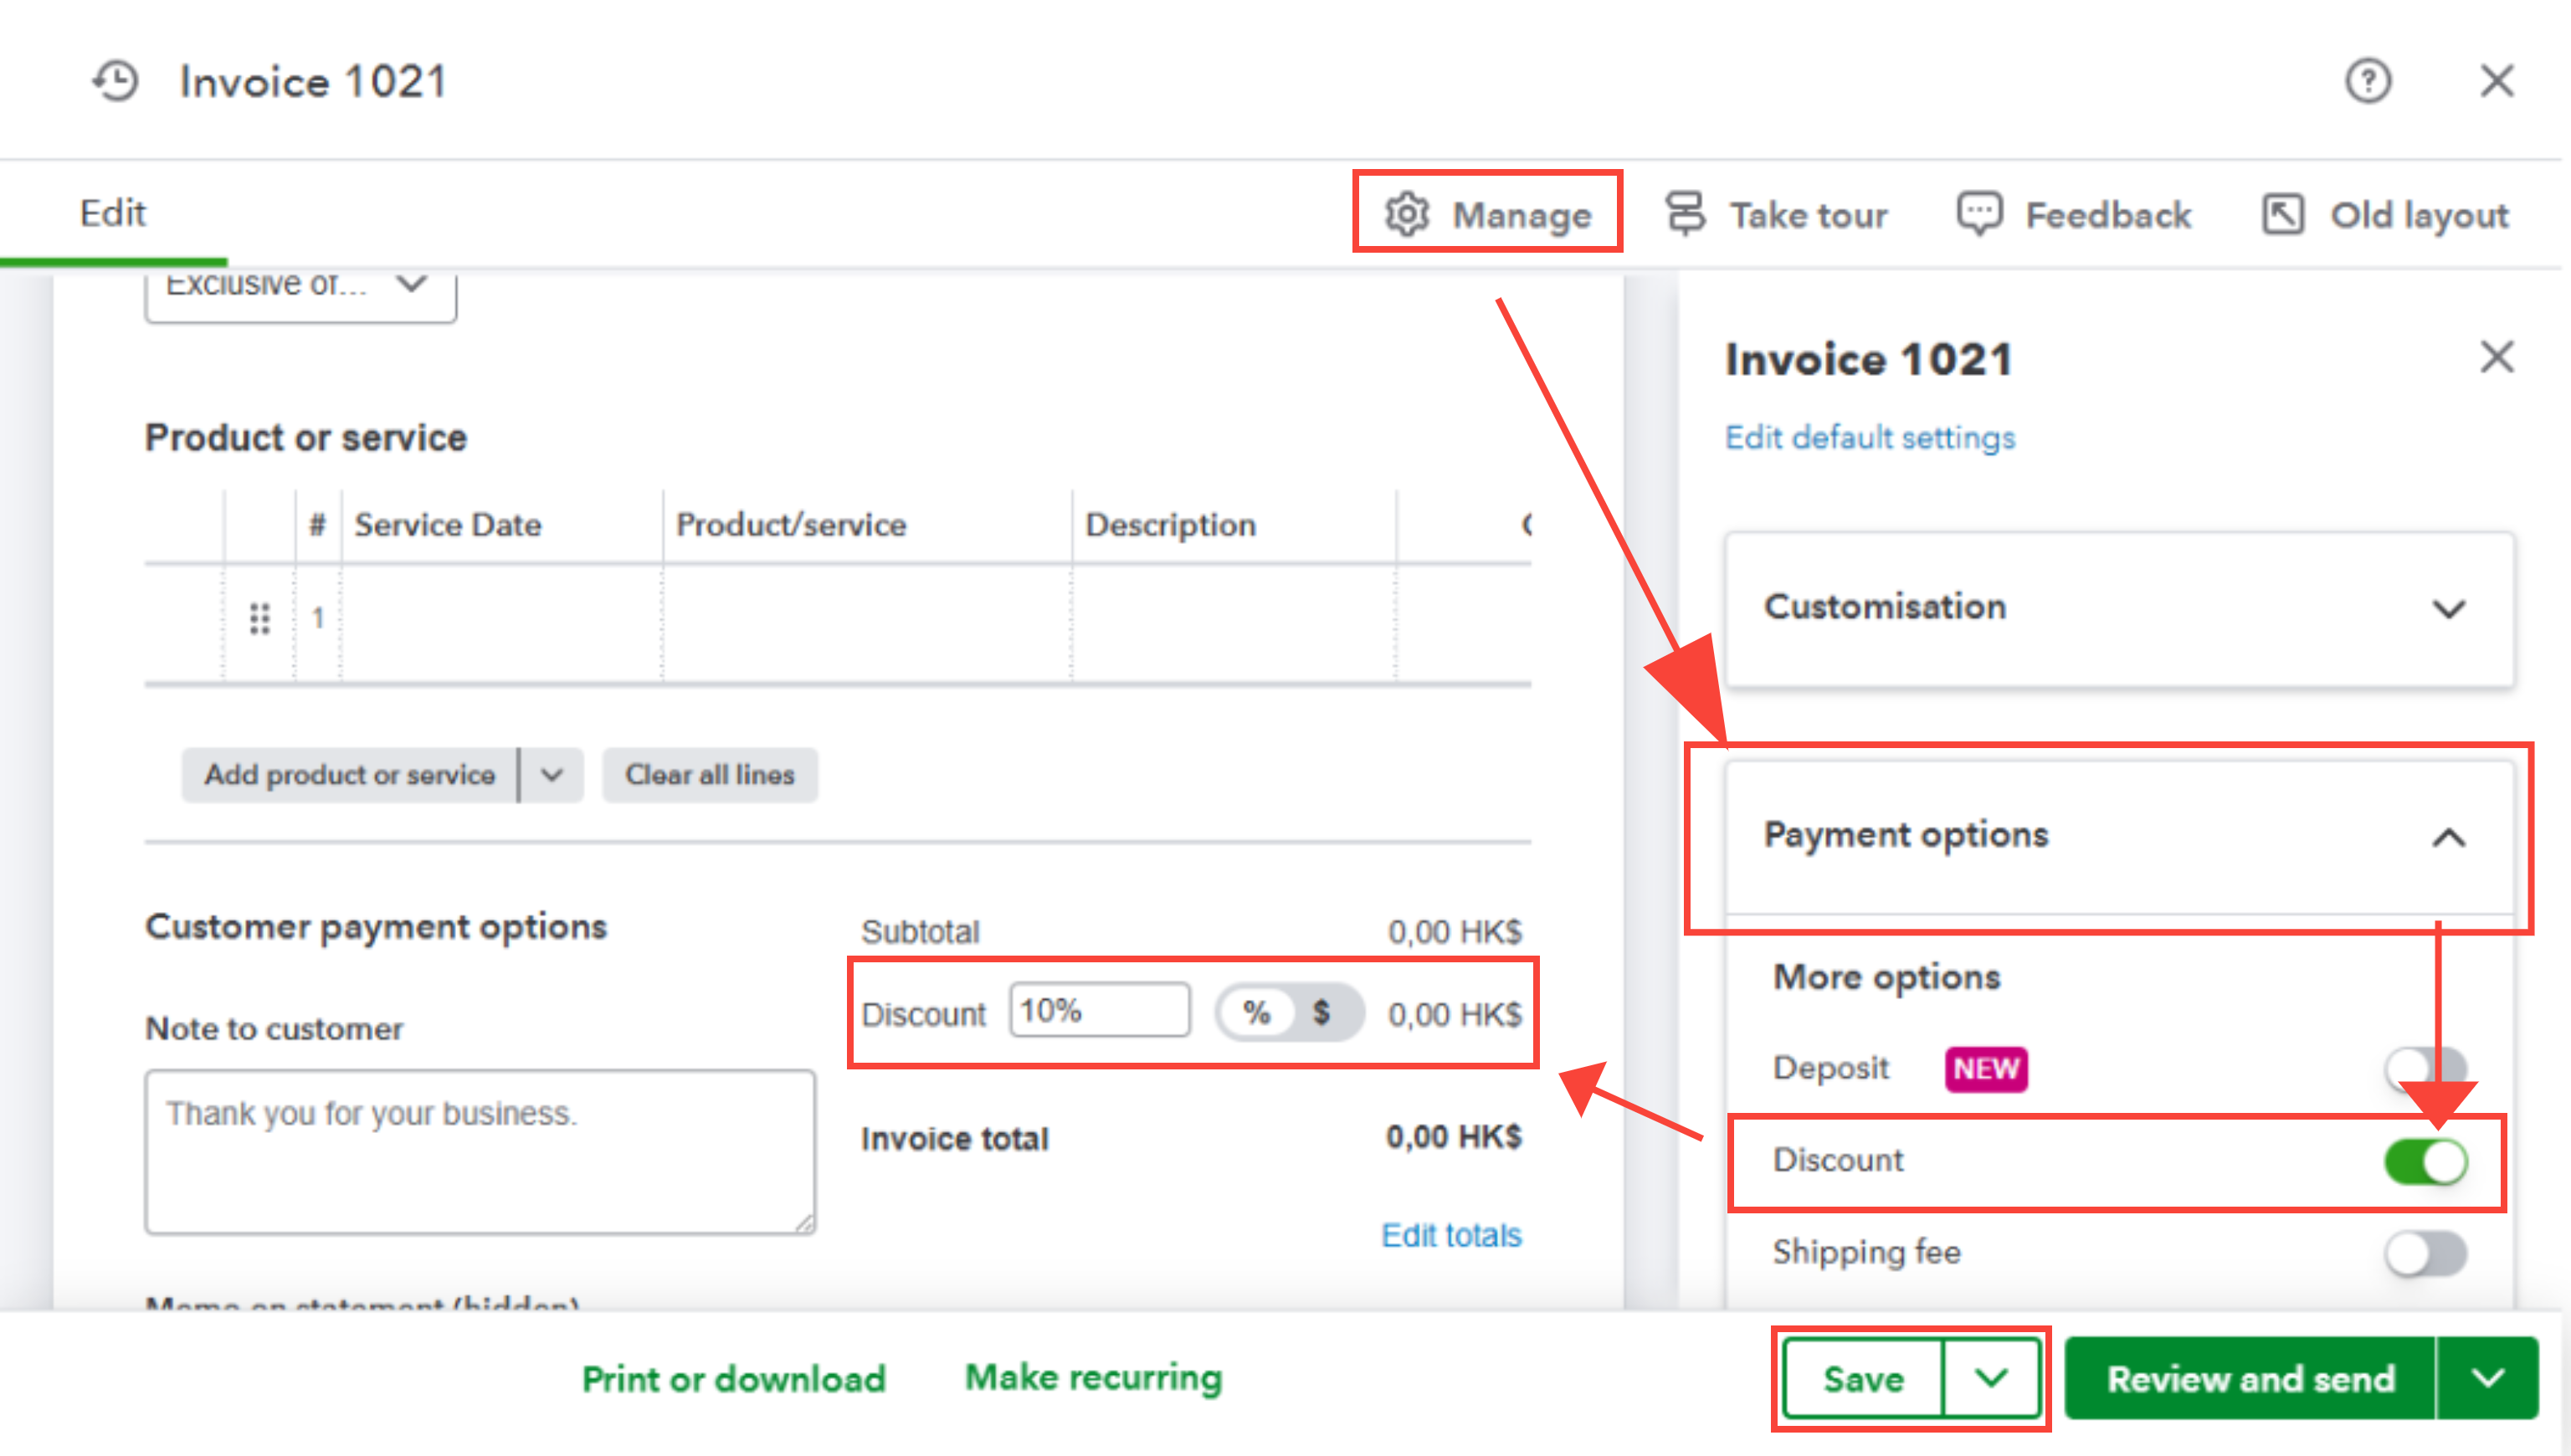Screen dimensions: 2571x1456
Task: Switch to the Edit tab
Action: (x=113, y=213)
